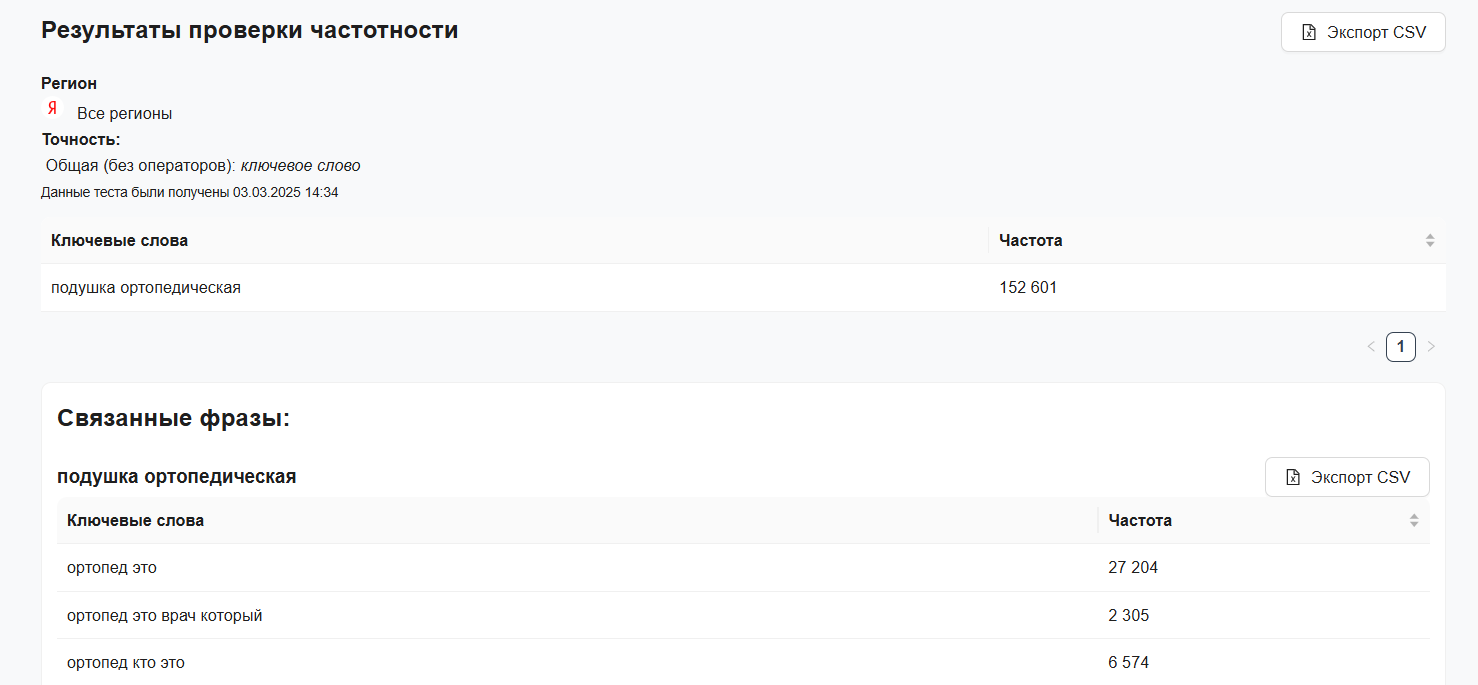Click the Связанные фразы heading
Image resolution: width=1478 pixels, height=685 pixels.
(173, 418)
